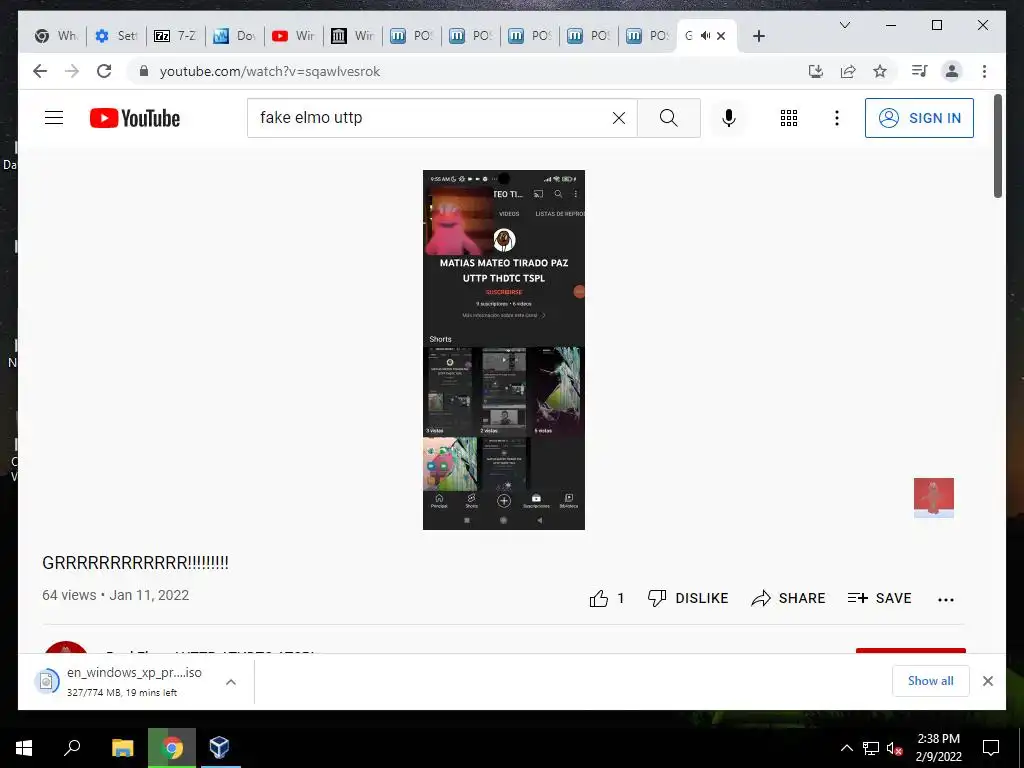1024x768 pixels.
Task: Open File Explorer from the taskbar
Action: click(x=122, y=748)
